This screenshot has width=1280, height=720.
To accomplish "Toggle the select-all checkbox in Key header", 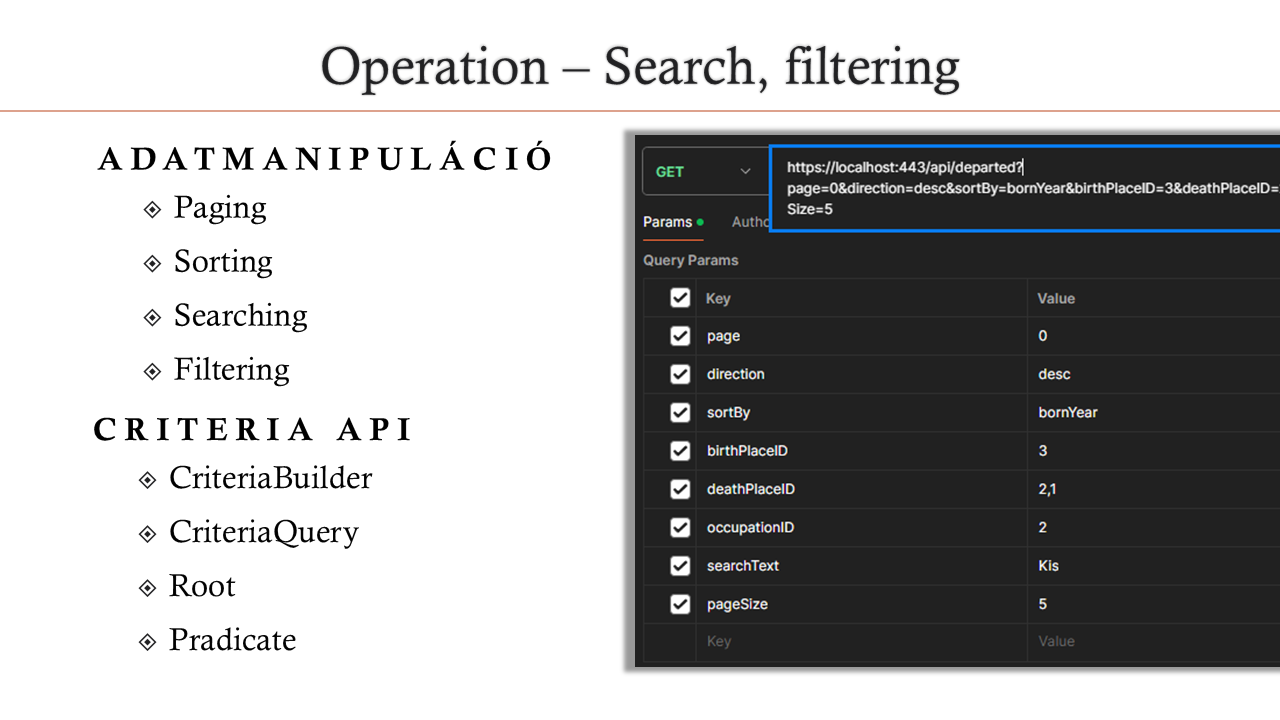I will click(x=680, y=298).
